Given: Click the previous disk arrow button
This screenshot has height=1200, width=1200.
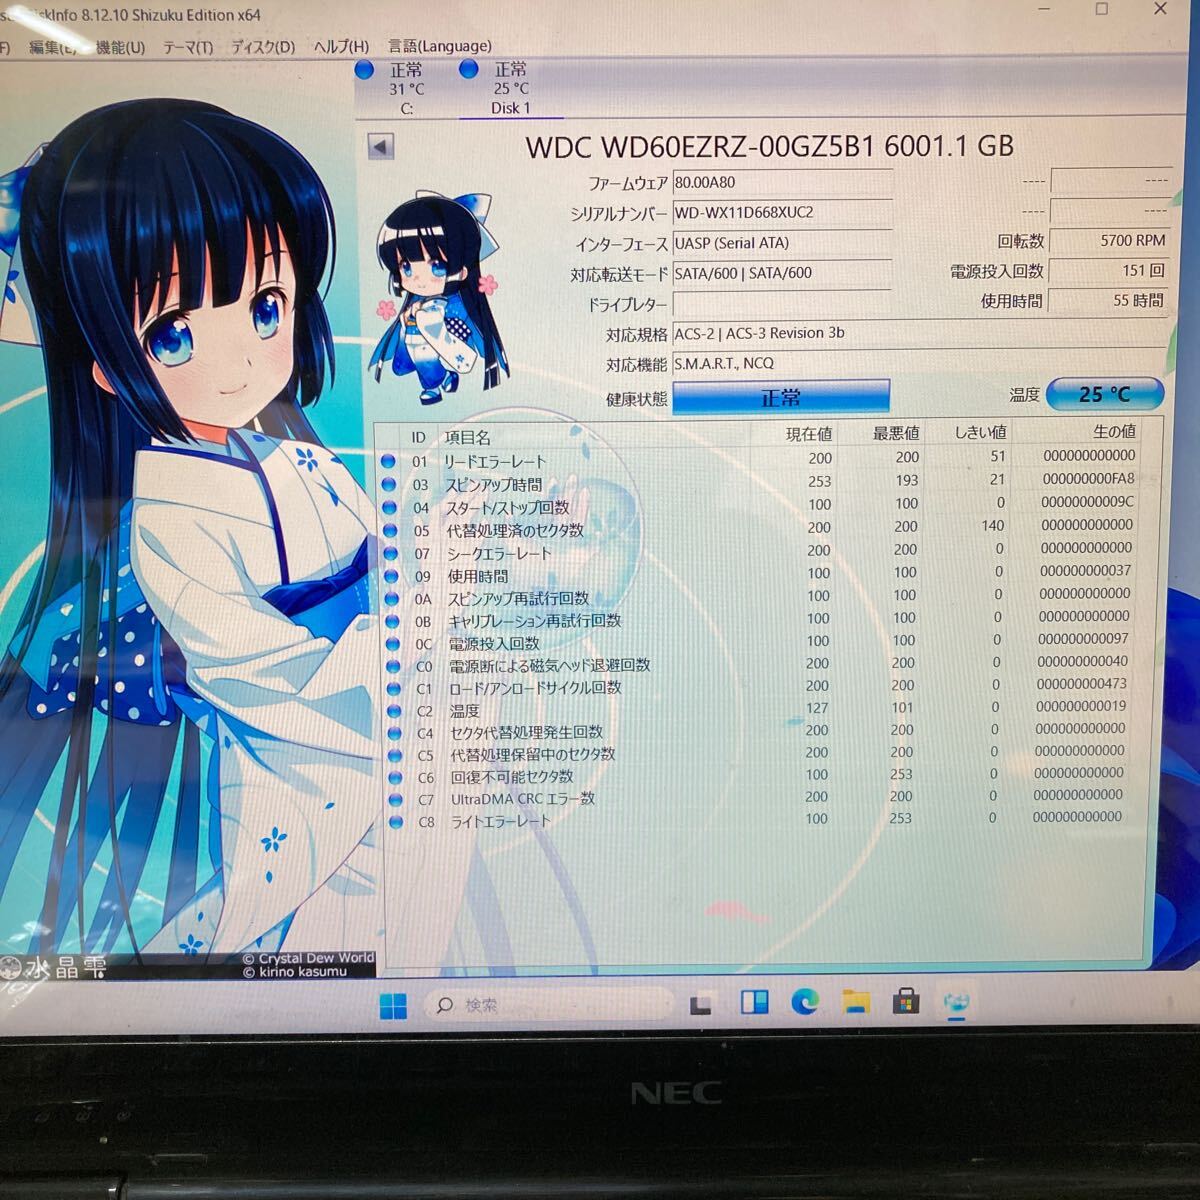Looking at the screenshot, I should pos(380,147).
